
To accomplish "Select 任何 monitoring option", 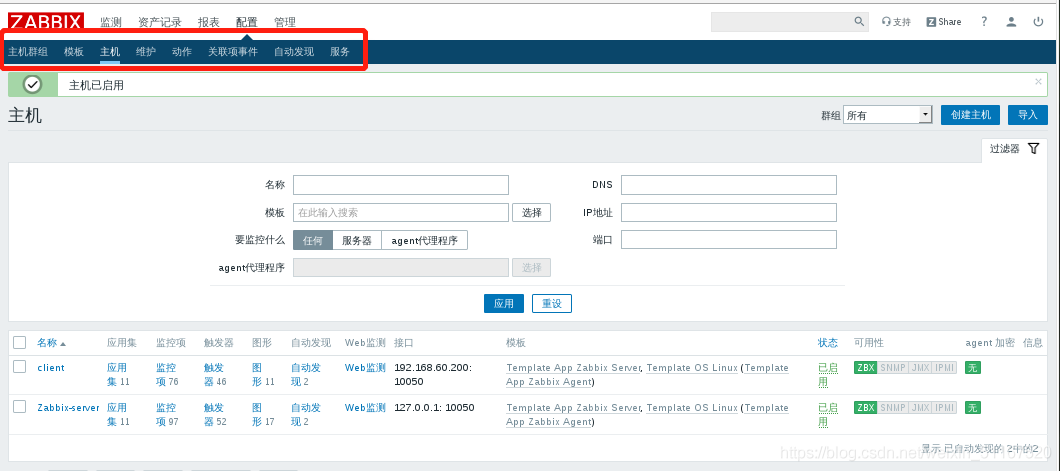I will point(313,240).
